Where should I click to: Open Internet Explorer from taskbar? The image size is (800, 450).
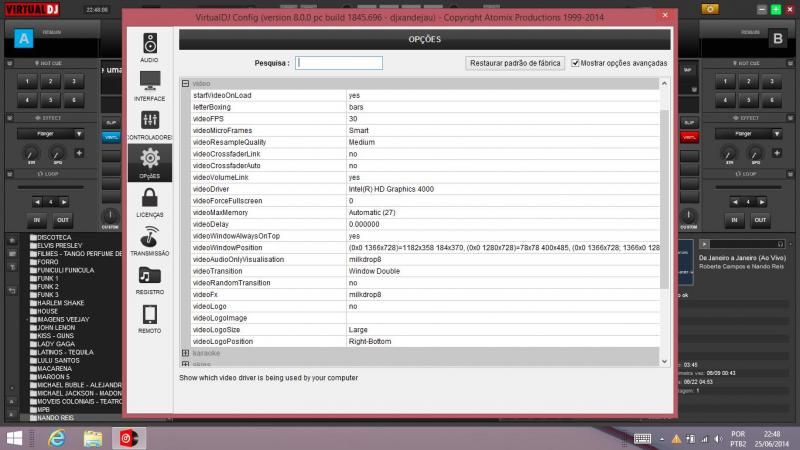(x=57, y=438)
